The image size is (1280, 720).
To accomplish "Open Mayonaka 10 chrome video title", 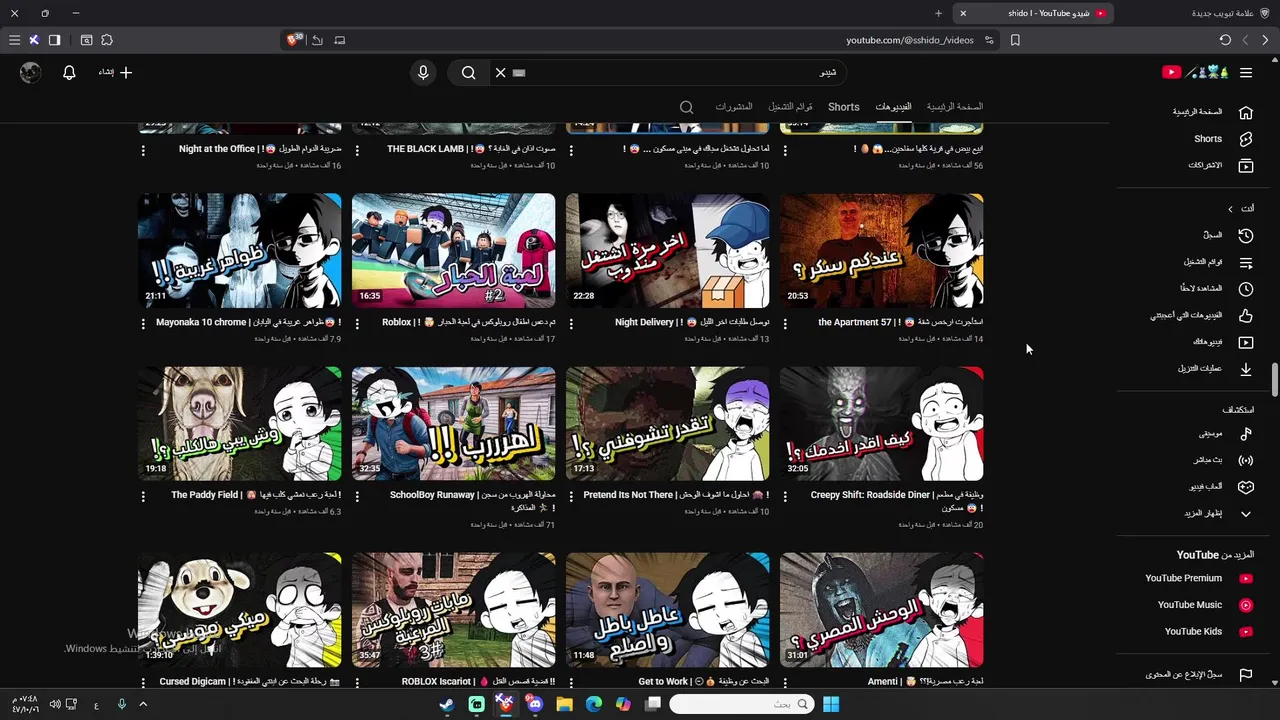I will click(x=248, y=323).
